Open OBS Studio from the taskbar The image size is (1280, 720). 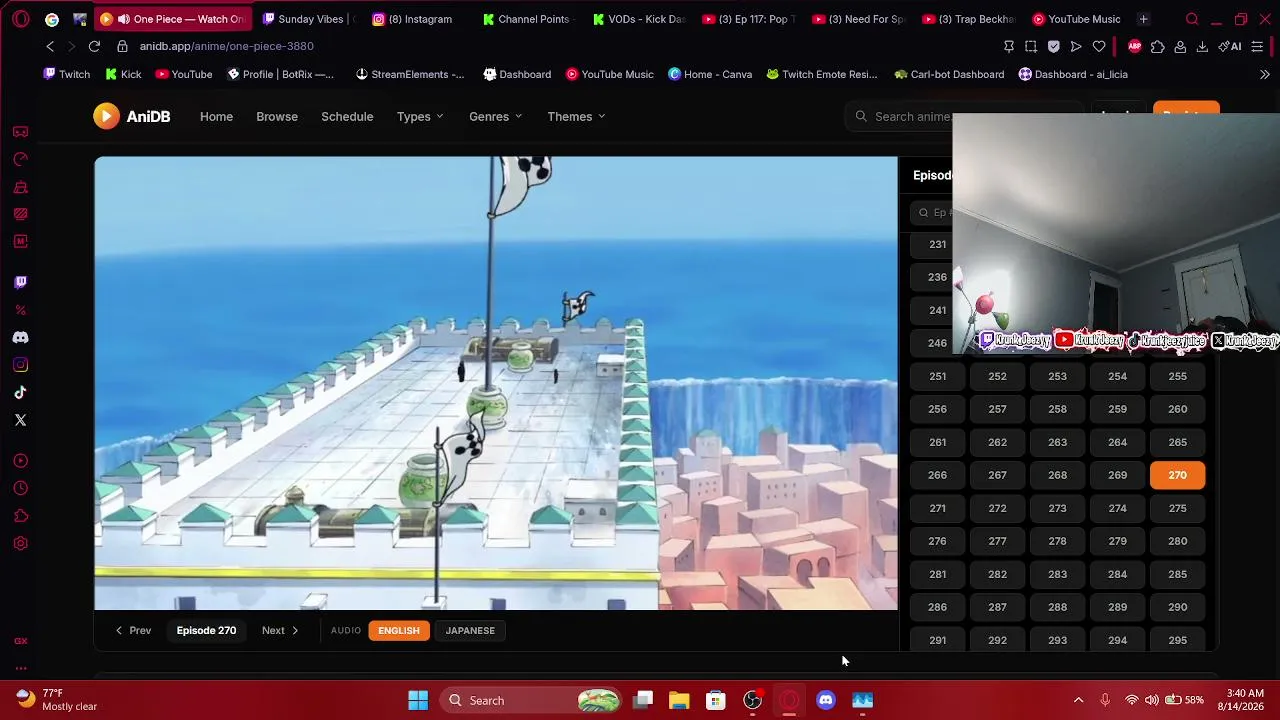(x=753, y=700)
